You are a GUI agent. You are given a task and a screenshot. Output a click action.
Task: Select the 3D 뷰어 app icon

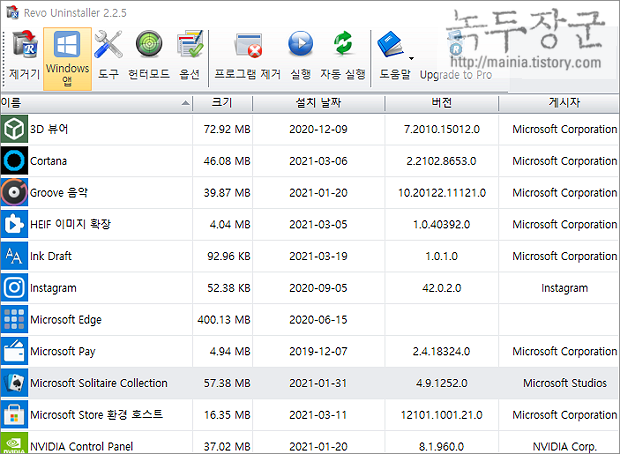click(14, 129)
